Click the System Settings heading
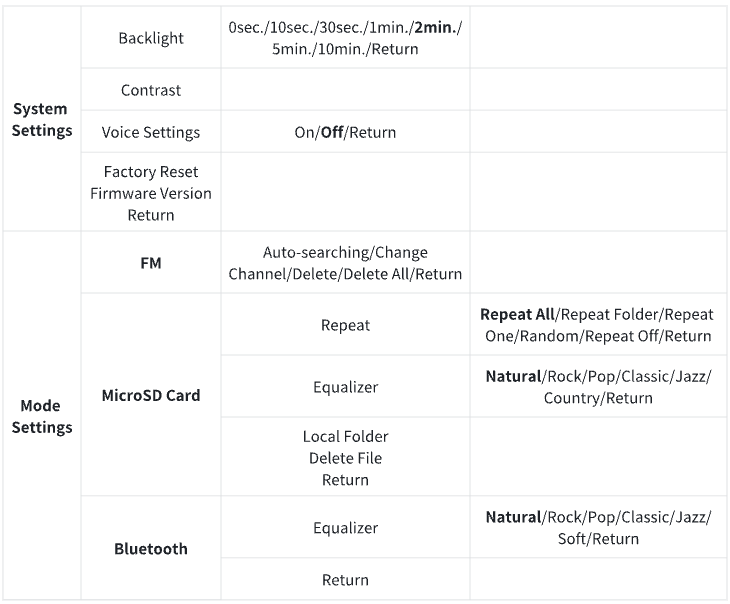The height and width of the screenshot is (604, 730). click(x=41, y=119)
